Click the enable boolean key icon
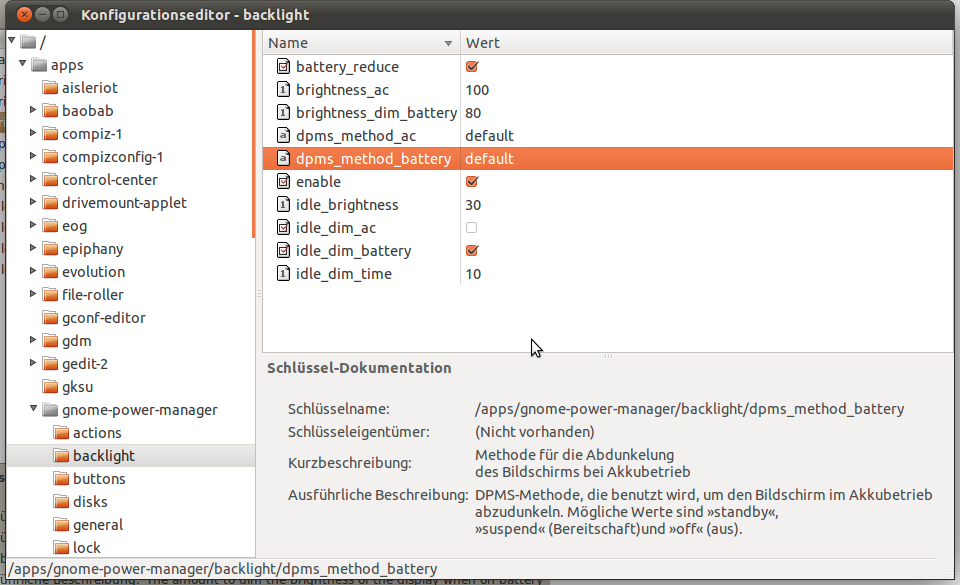Screen dimensions: 960x585 click(x=283, y=181)
